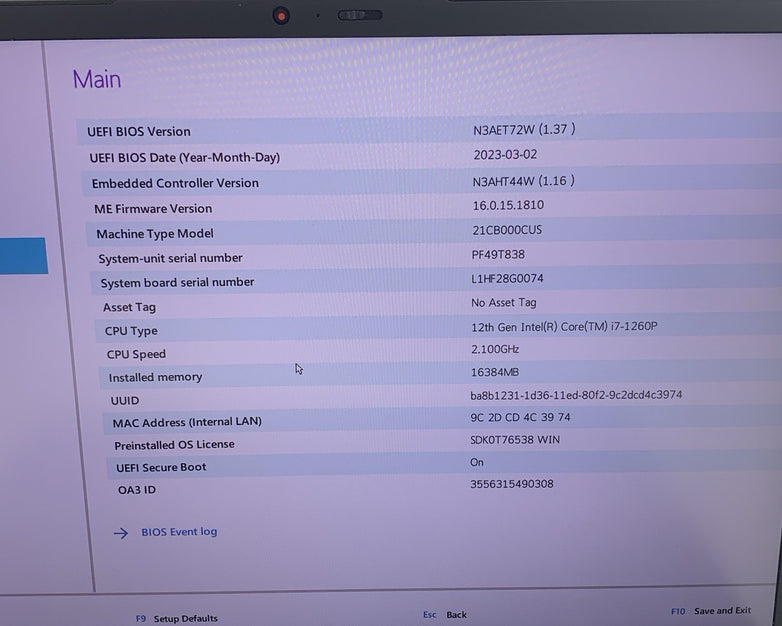Select BIOS date value 2023-03-02
The height and width of the screenshot is (626, 782).
505,155
